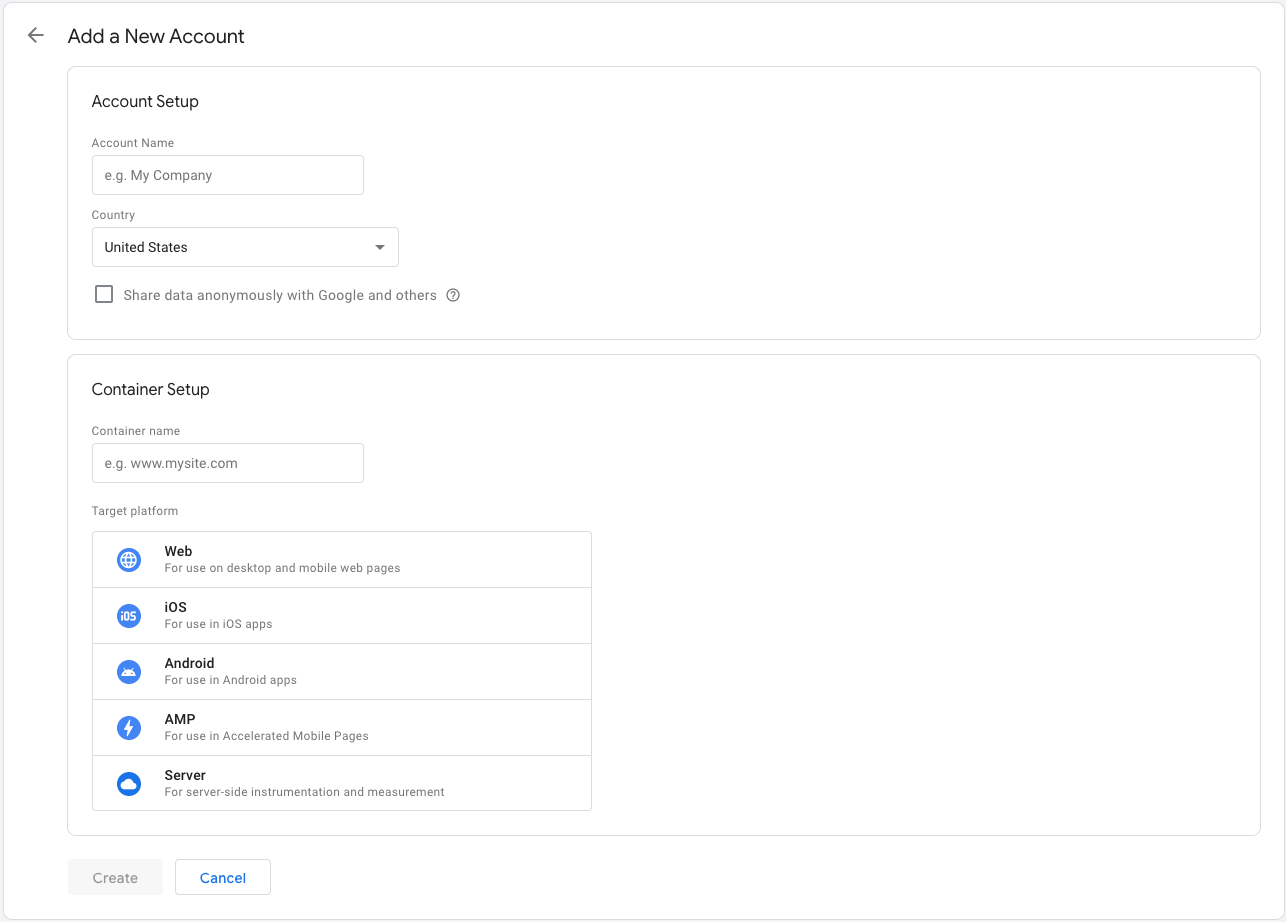Click the Country dropdown arrow
This screenshot has height=922, width=1286.
(380, 247)
